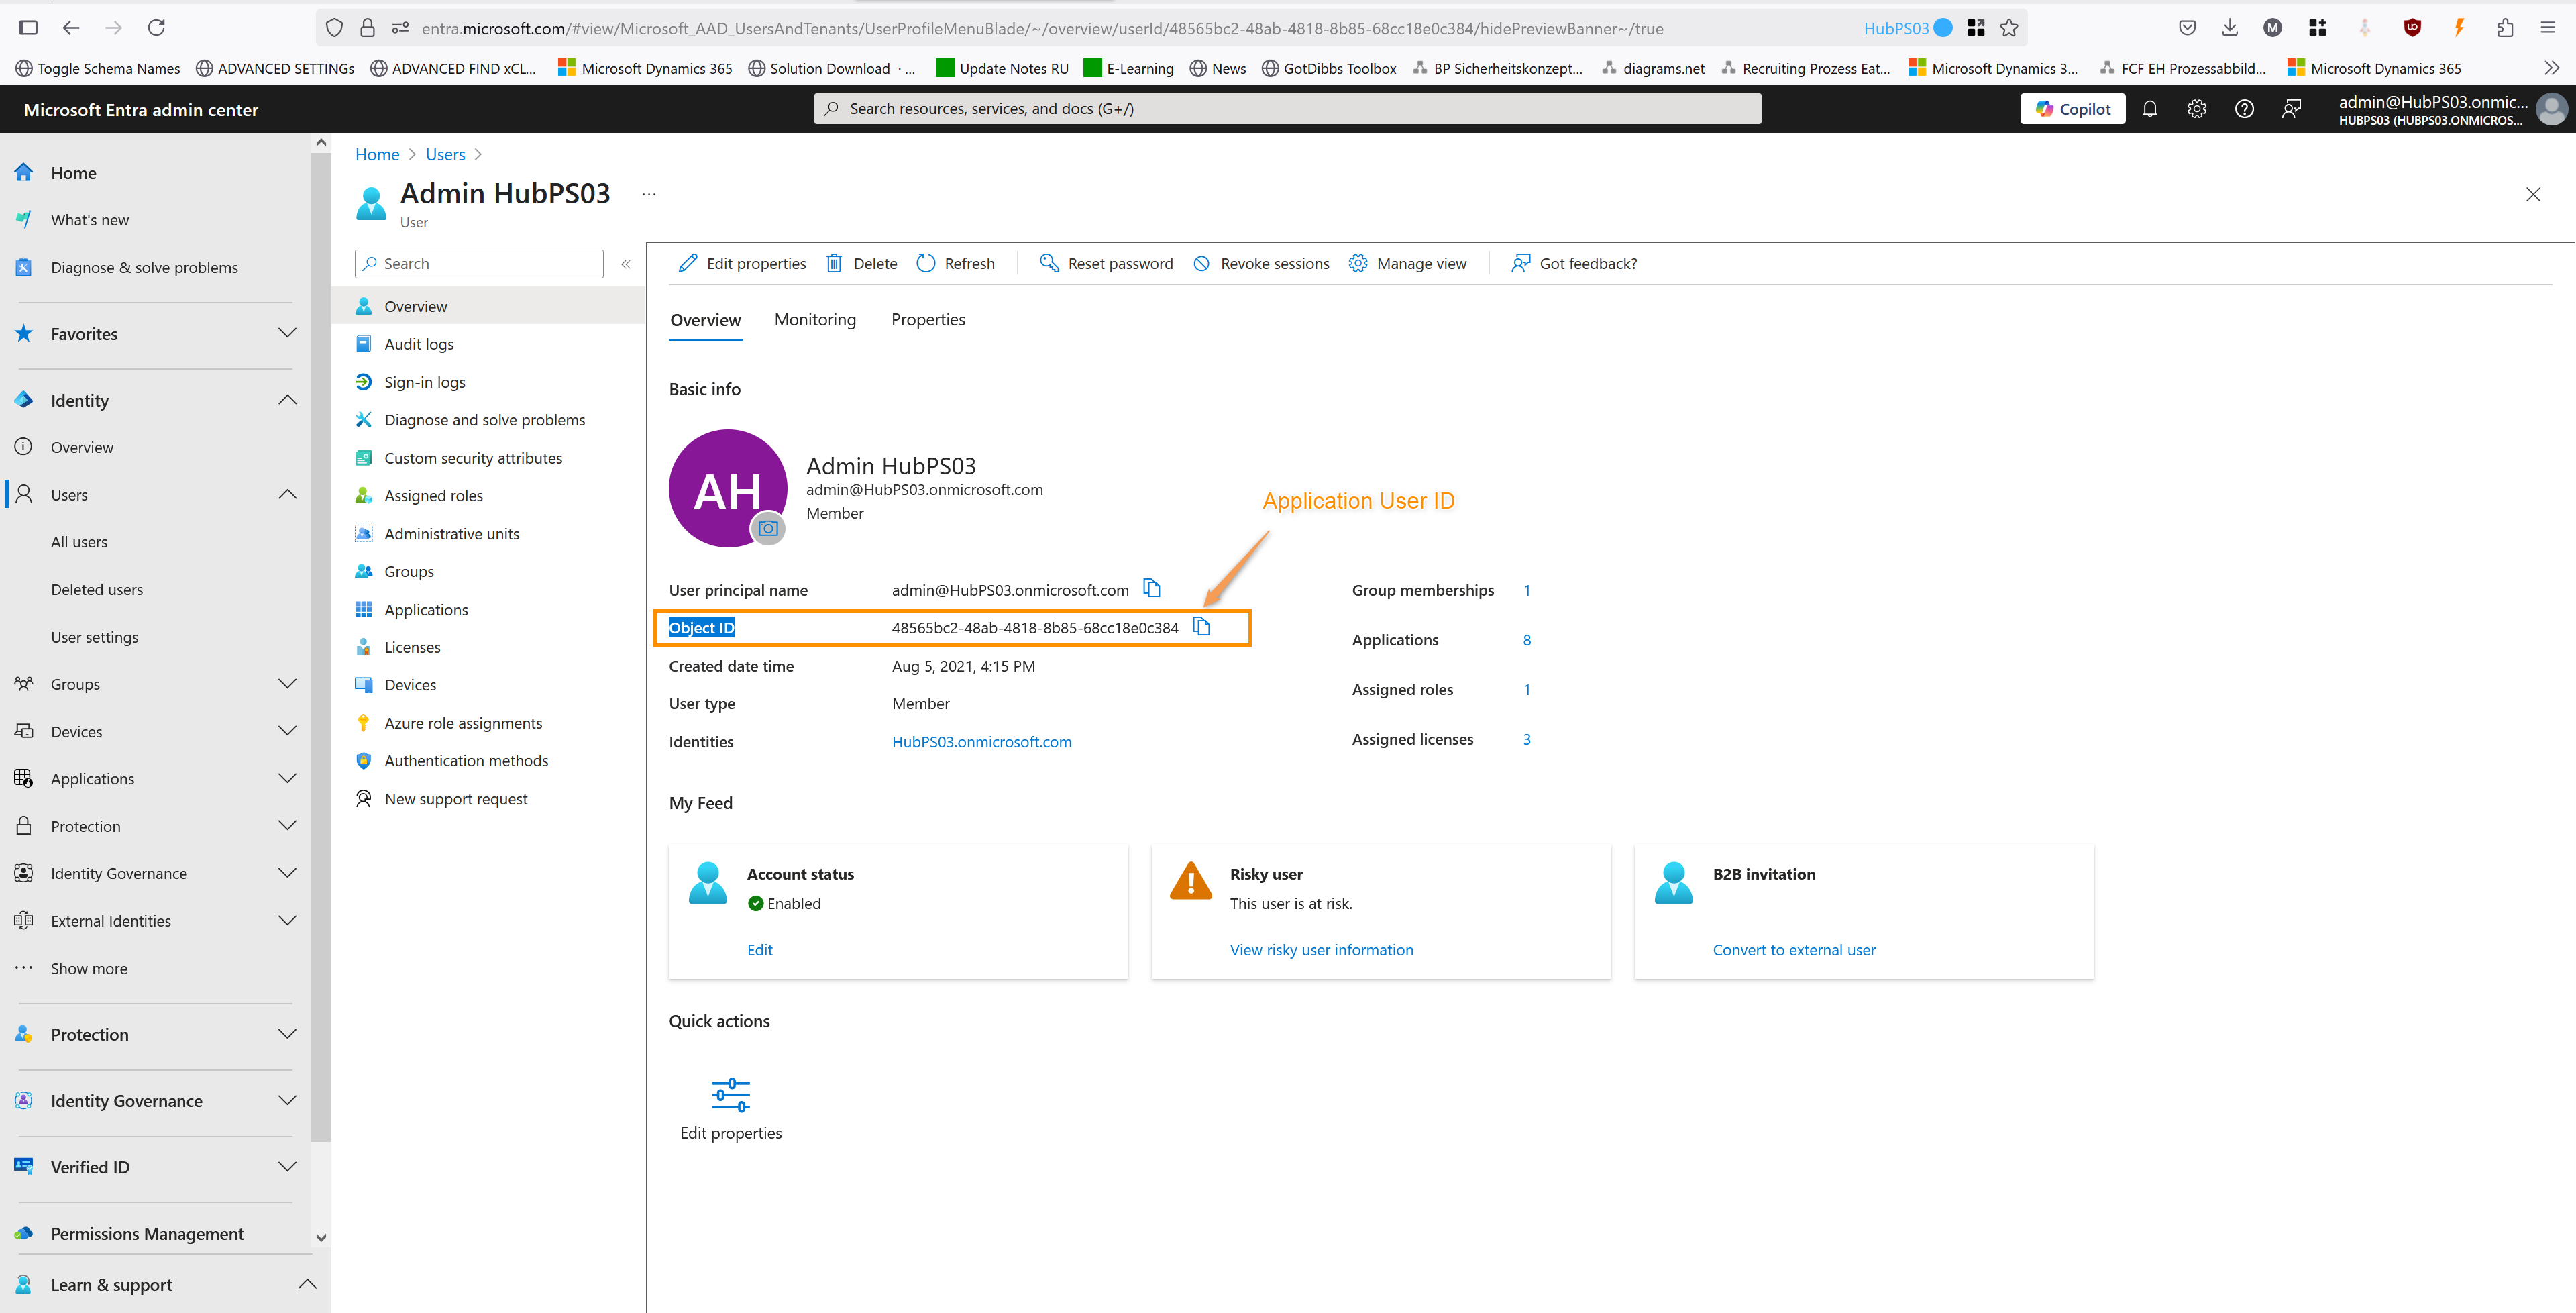Click Show more in the sidebar
Image resolution: width=2576 pixels, height=1313 pixels.
(89, 969)
